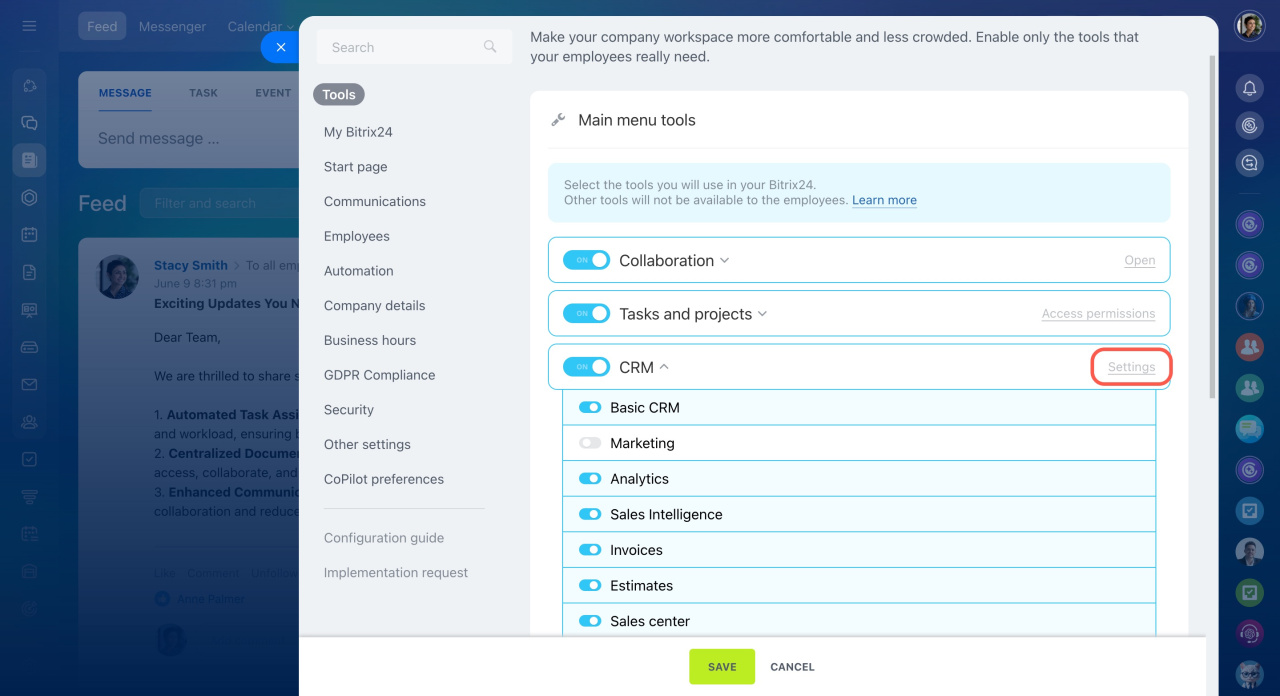Open Business hours section
Viewport: 1280px width, 696px height.
(x=370, y=340)
